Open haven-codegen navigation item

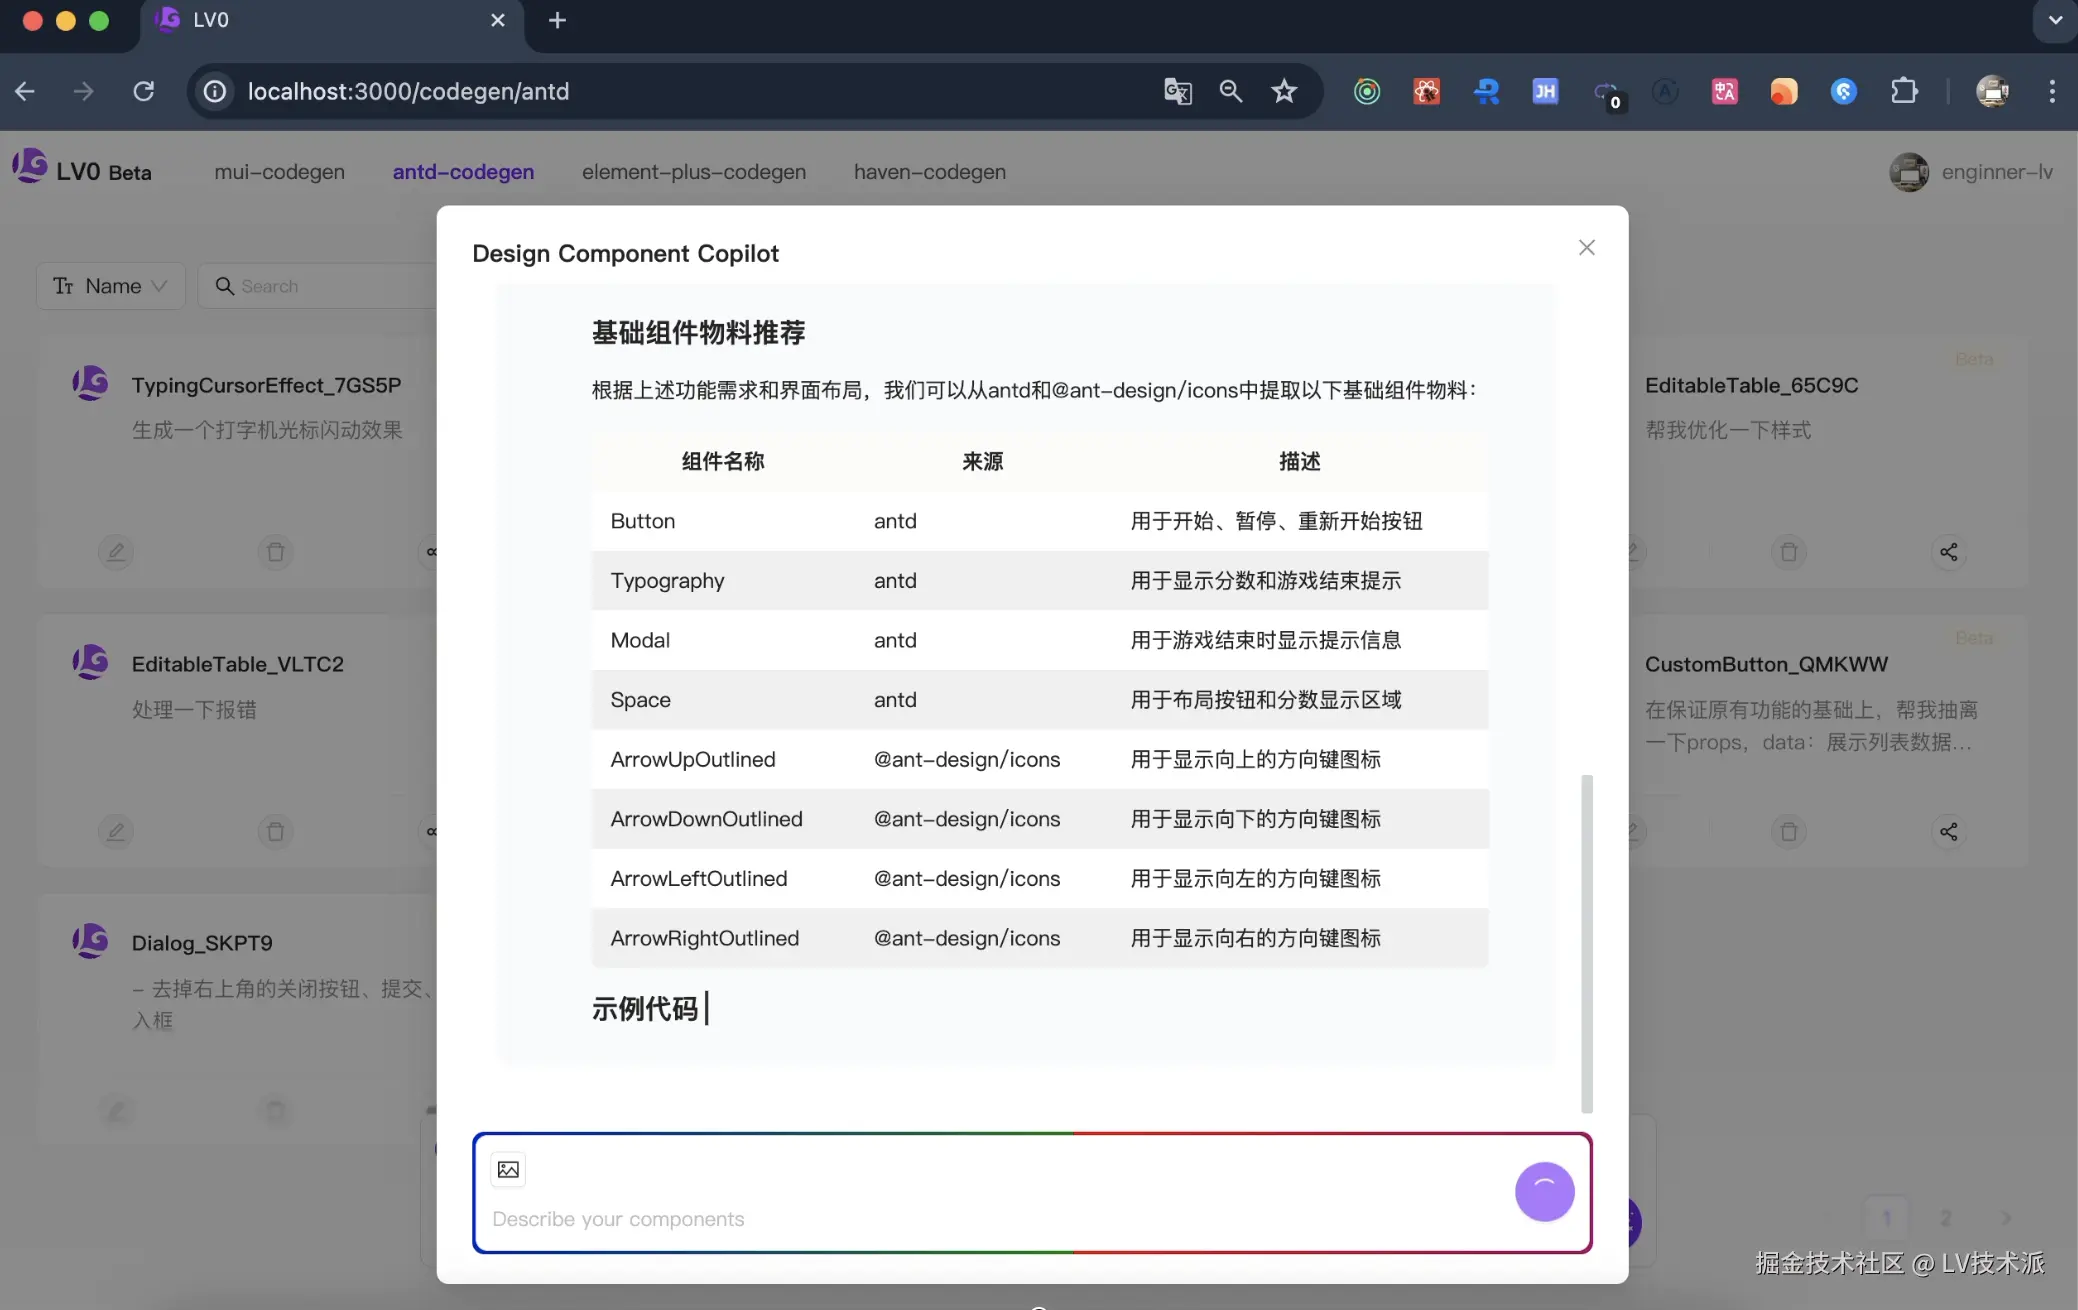tap(929, 172)
